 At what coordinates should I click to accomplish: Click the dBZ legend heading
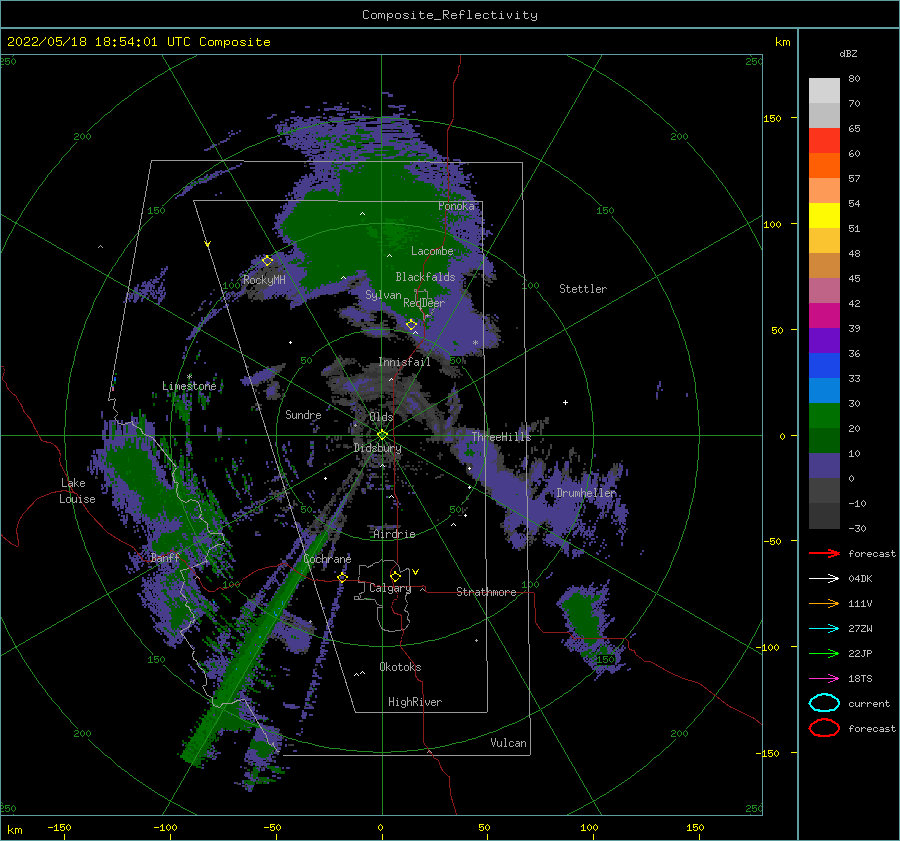click(x=848, y=53)
